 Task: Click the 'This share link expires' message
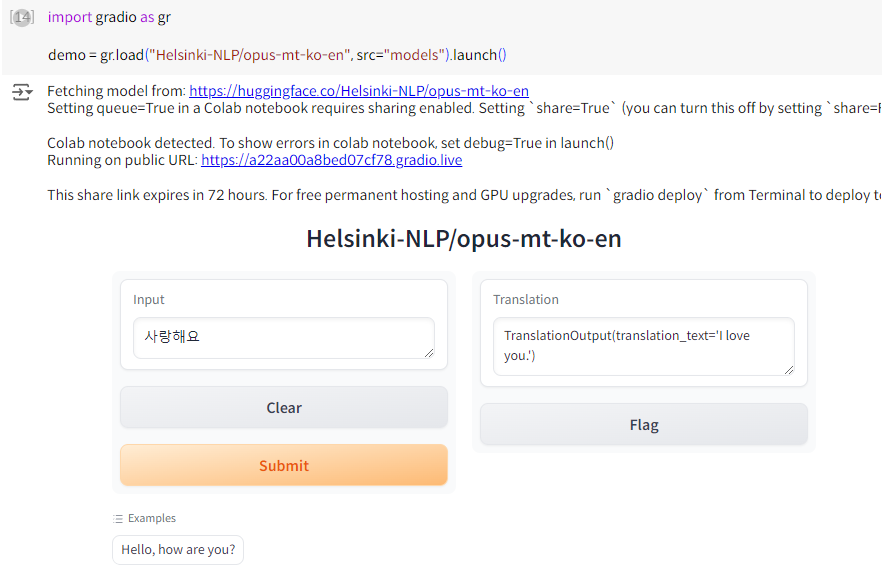pyautogui.click(x=464, y=195)
